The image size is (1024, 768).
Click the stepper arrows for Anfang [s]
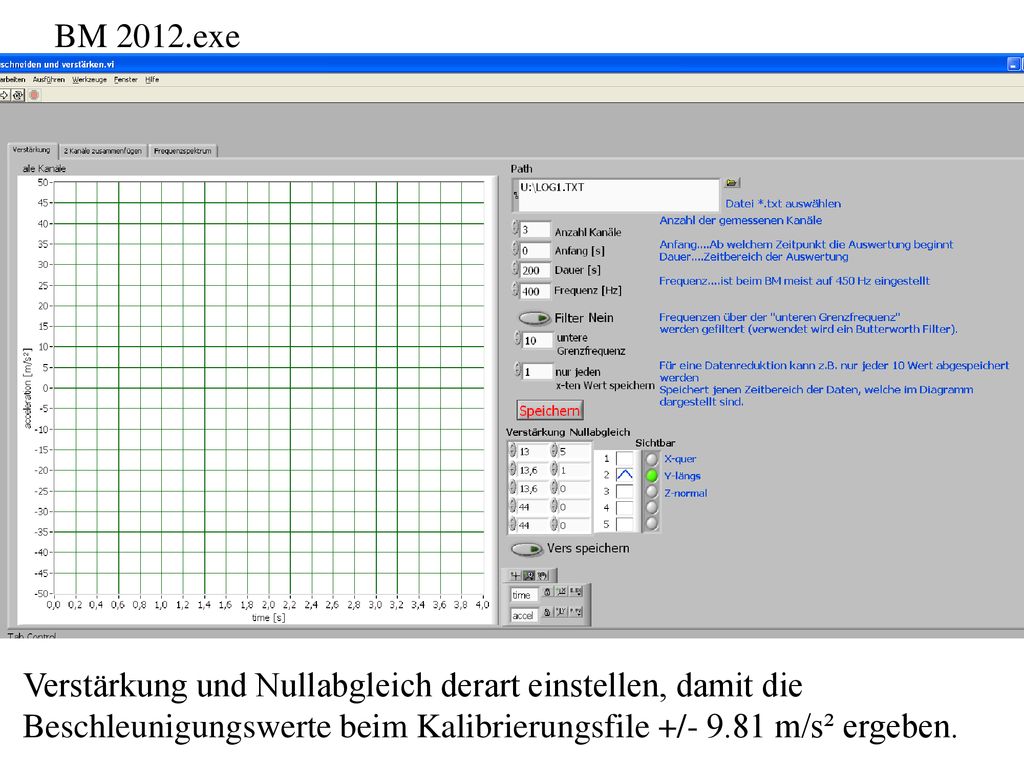[515, 249]
